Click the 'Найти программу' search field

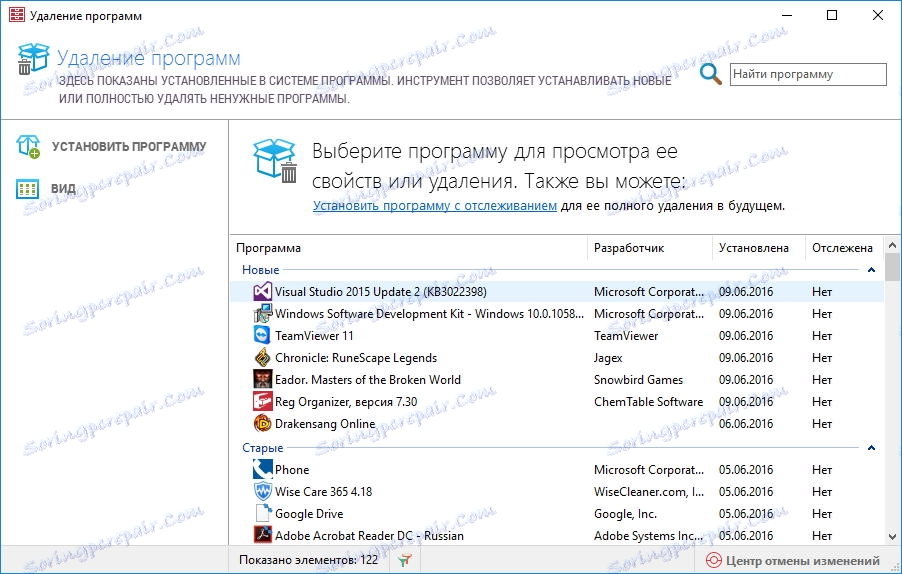pyautogui.click(x=808, y=74)
